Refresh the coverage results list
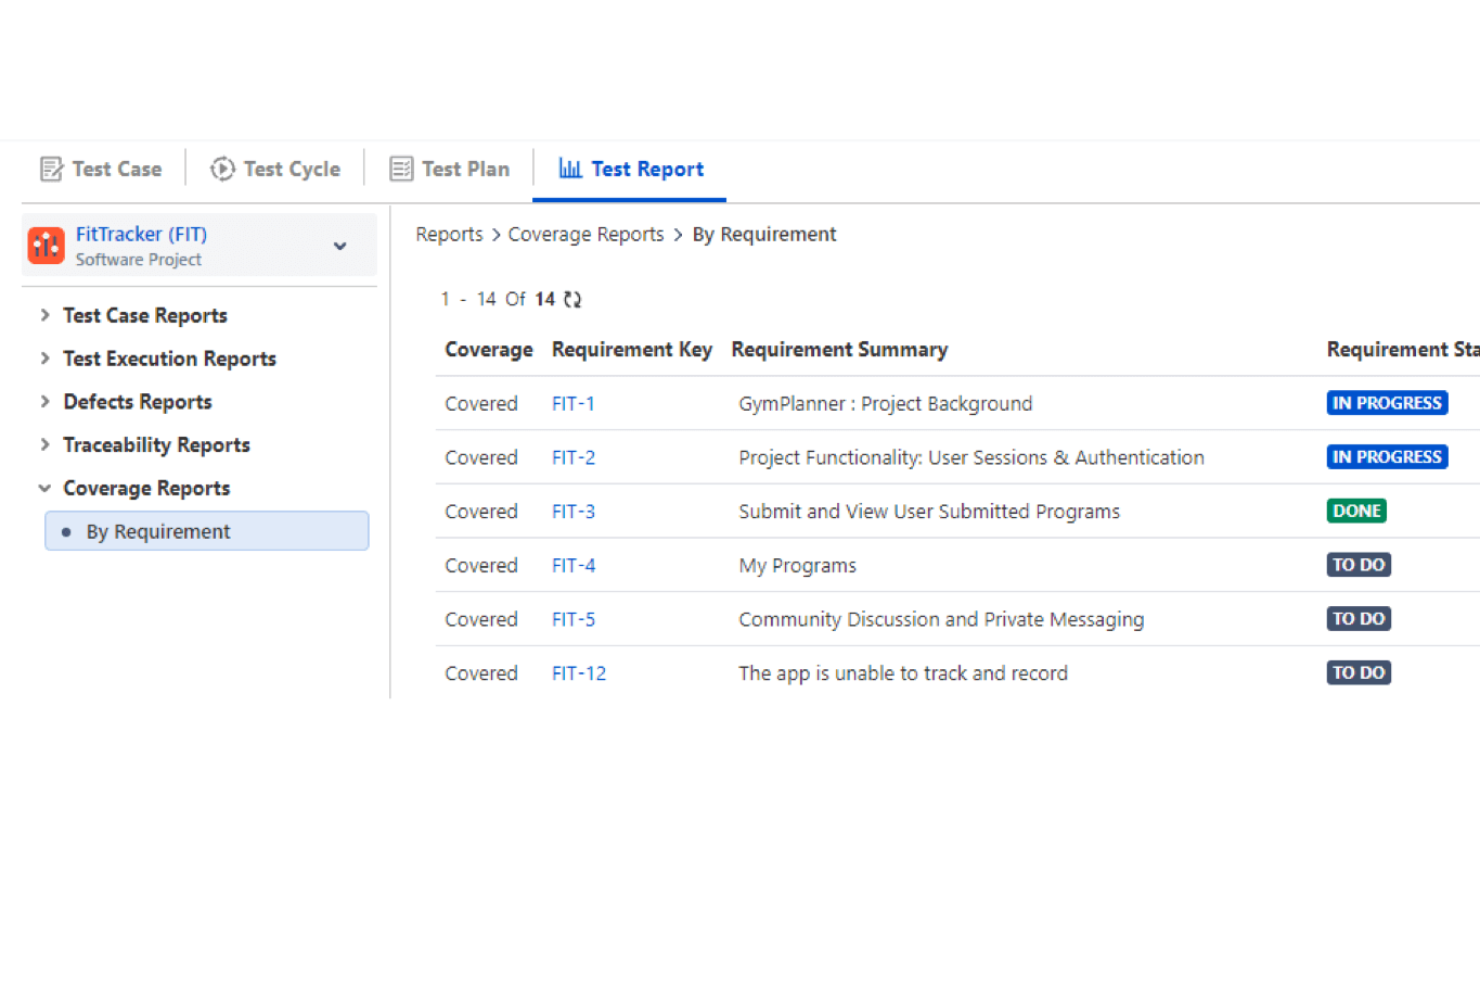This screenshot has height=987, width=1480. tap(571, 298)
